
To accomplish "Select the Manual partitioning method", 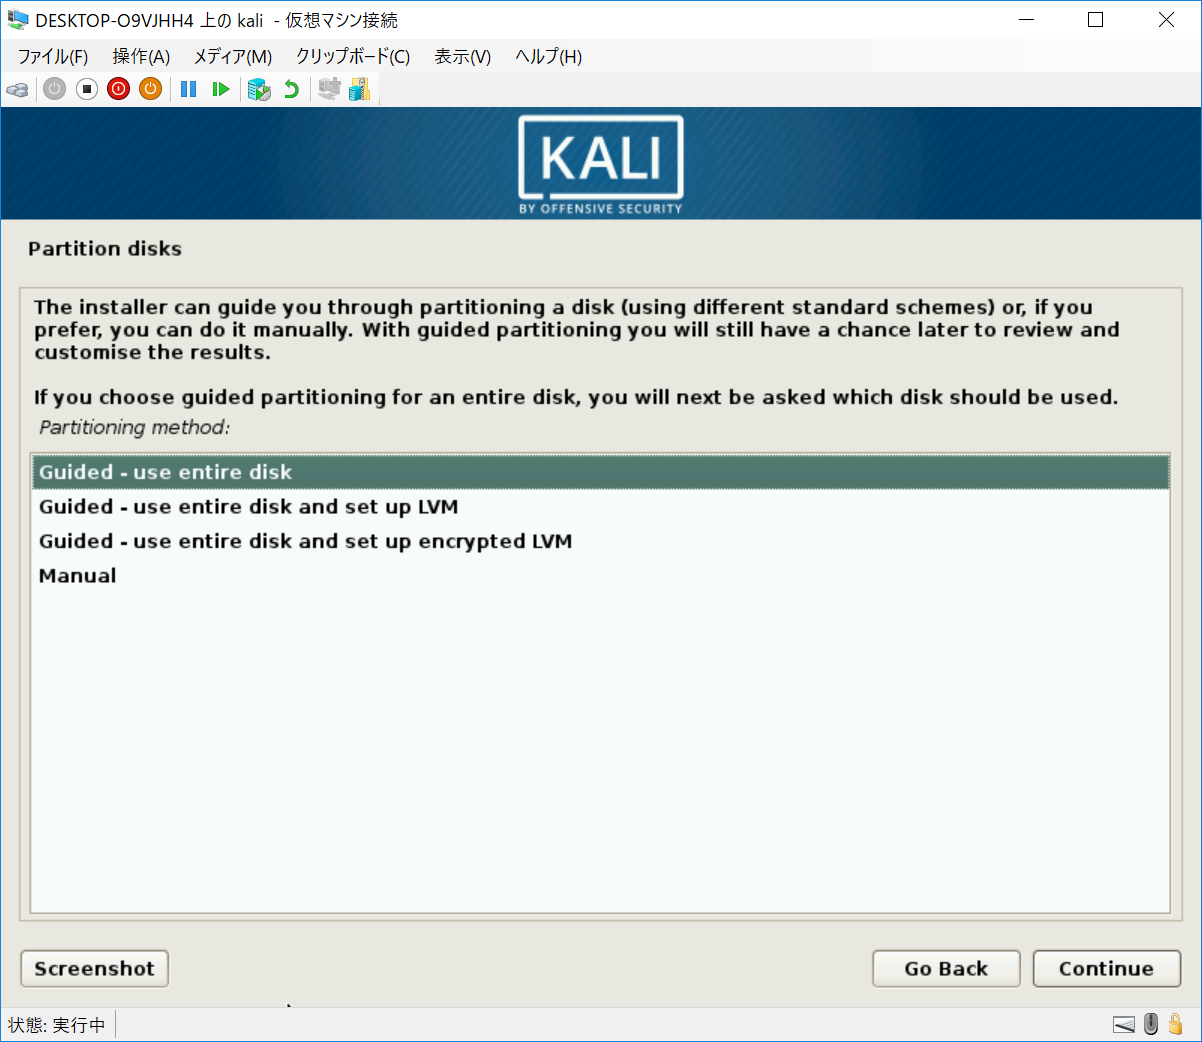I will click(77, 576).
